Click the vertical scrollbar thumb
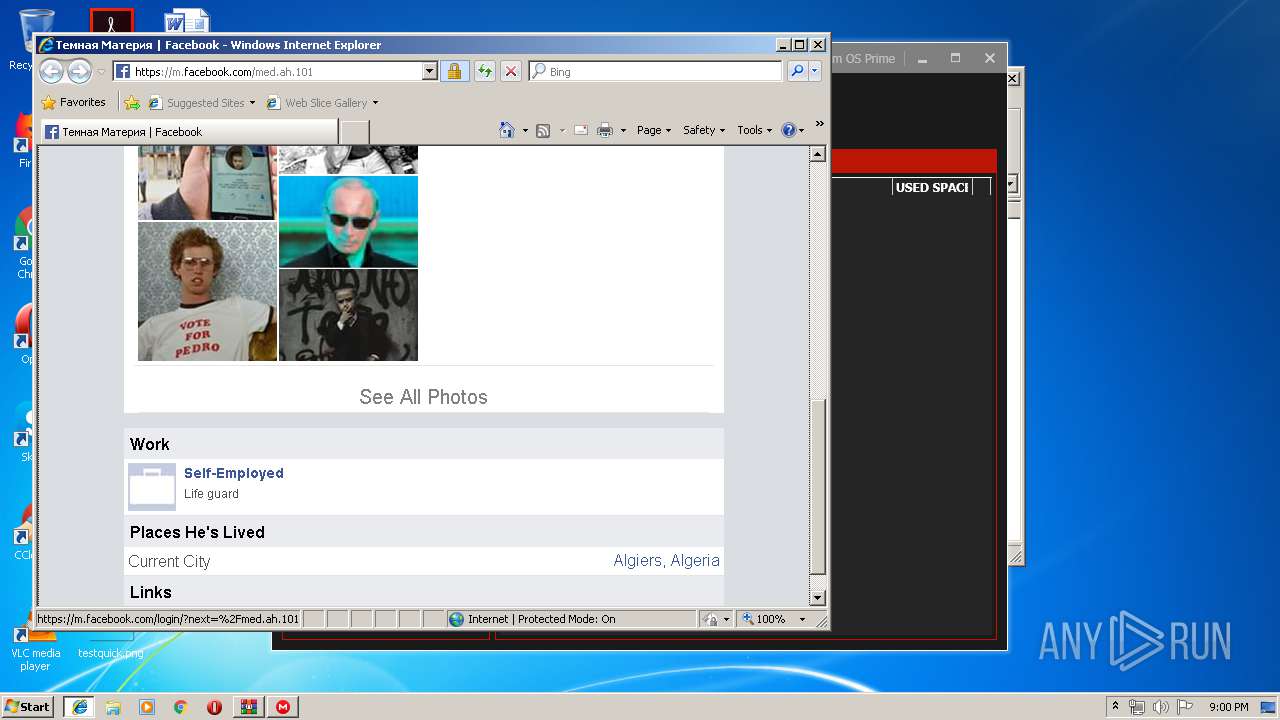Screen dimensions: 1280x720 [x=817, y=487]
